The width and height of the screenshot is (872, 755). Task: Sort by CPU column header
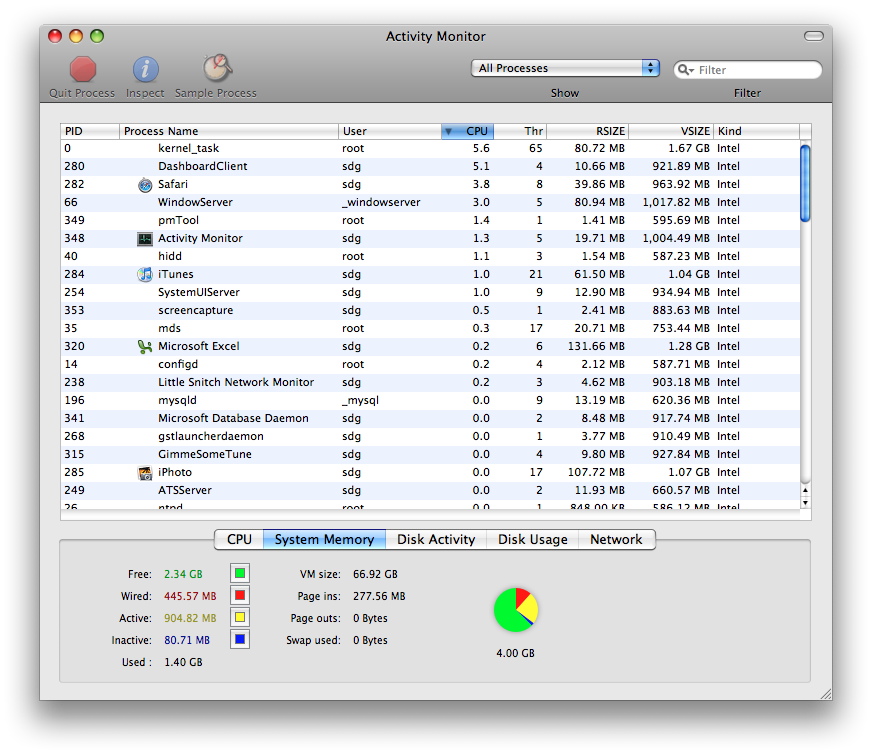467,131
